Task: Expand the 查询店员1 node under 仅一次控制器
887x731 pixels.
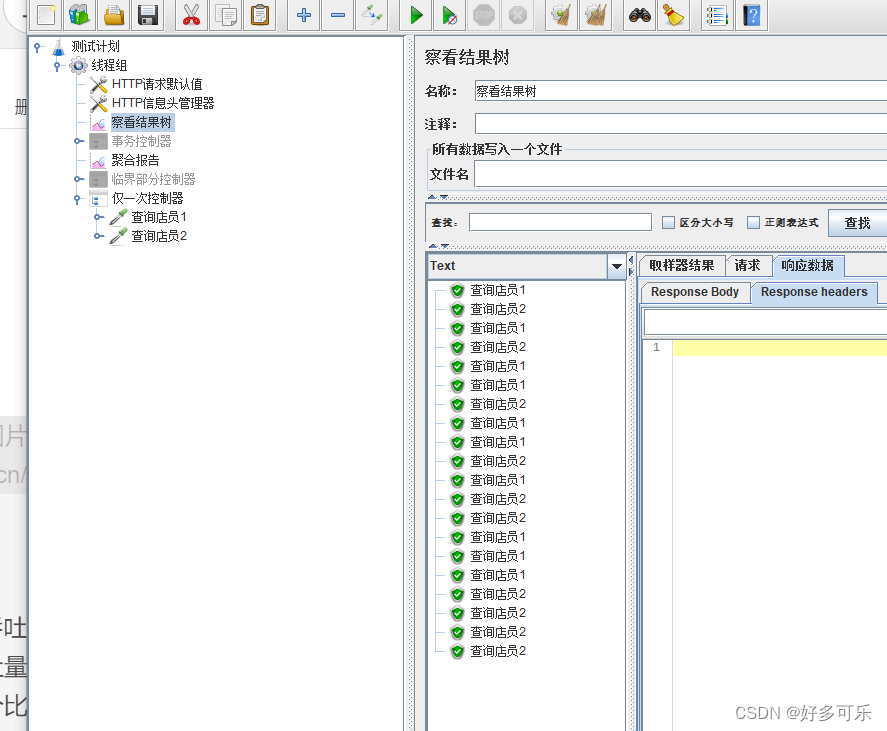Action: point(99,217)
